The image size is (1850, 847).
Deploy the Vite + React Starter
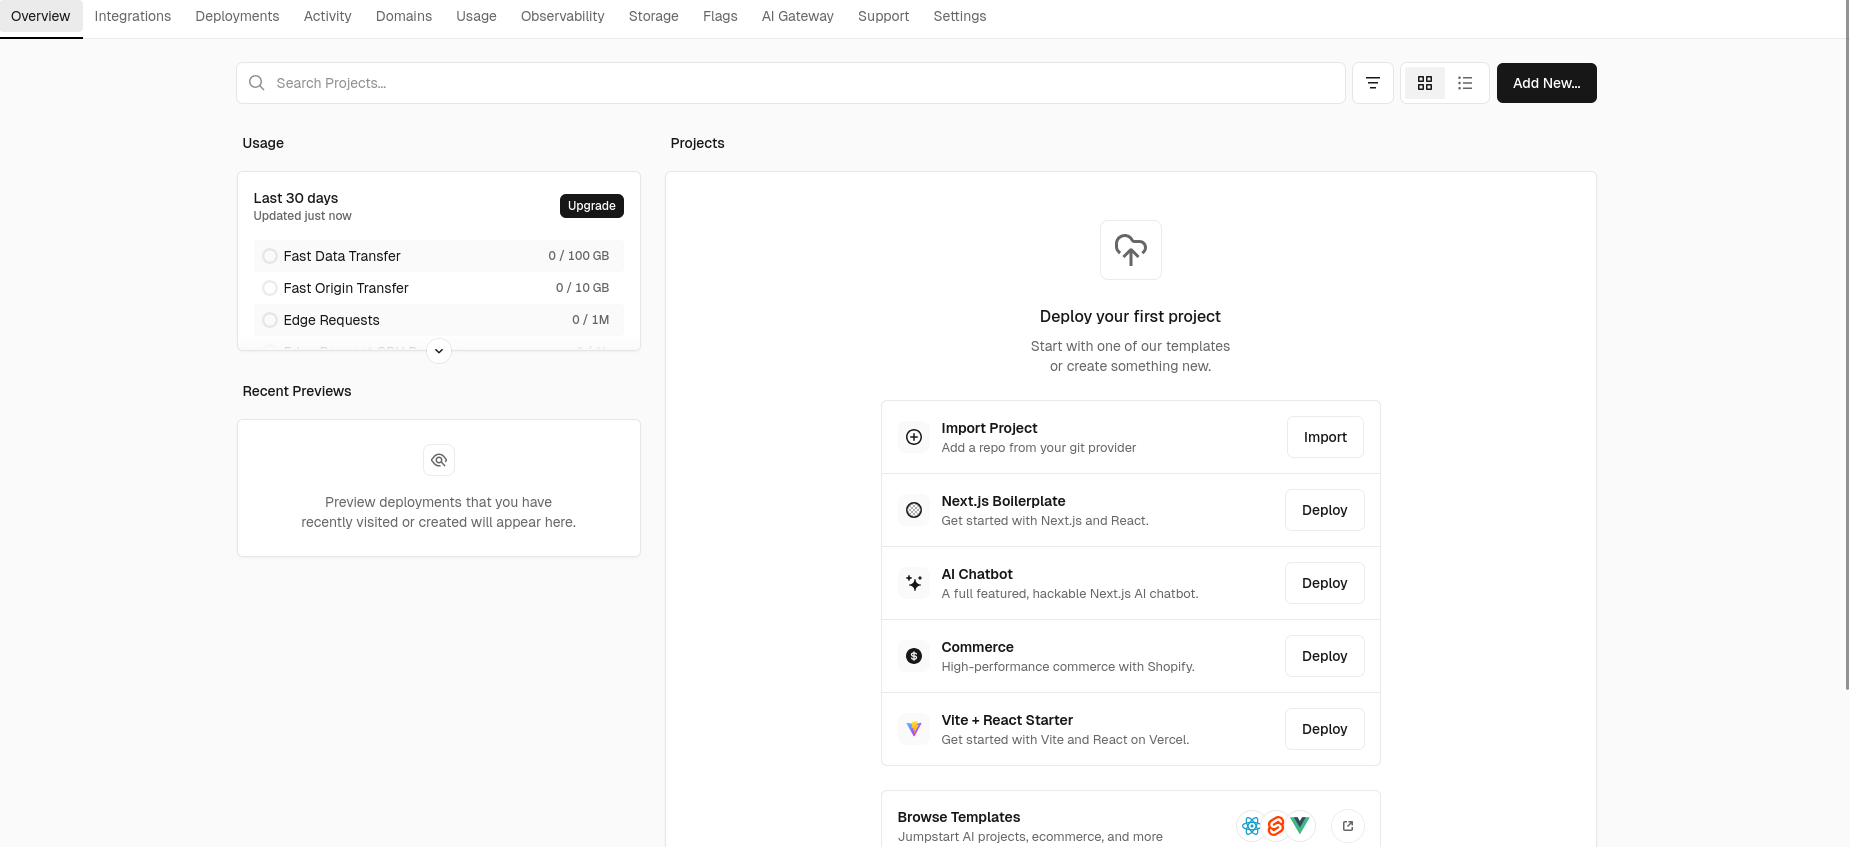[x=1325, y=729]
